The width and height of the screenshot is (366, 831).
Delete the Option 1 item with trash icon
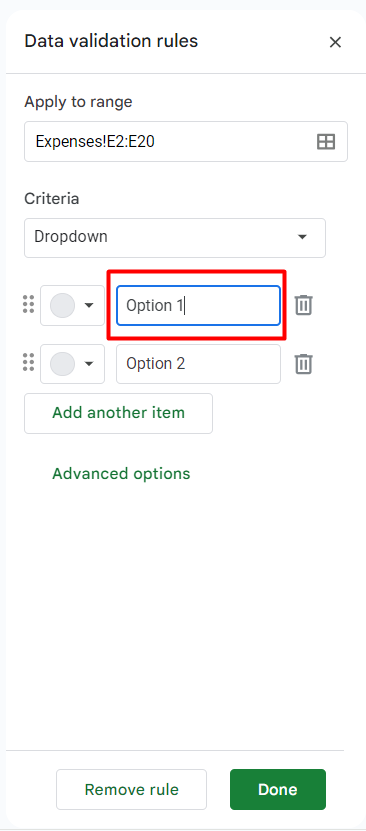(303, 305)
